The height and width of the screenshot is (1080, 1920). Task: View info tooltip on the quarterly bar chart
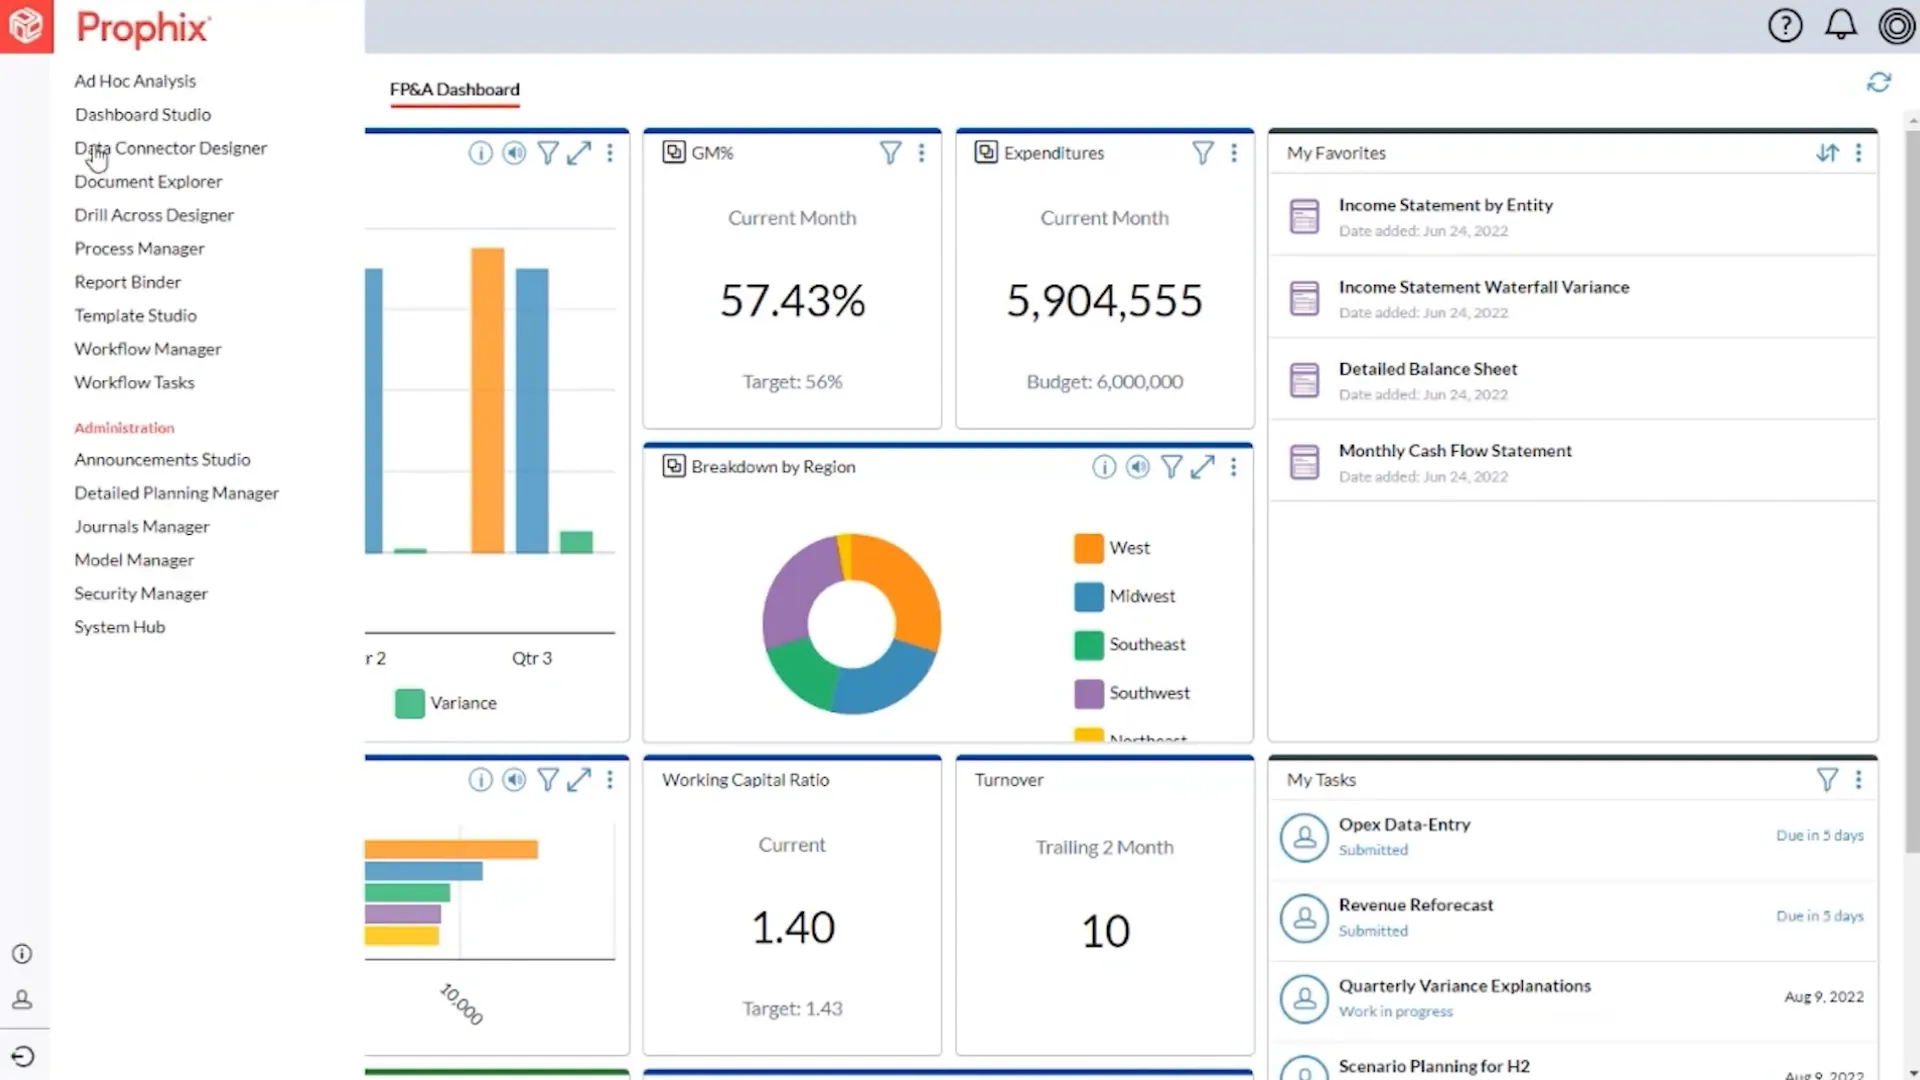[481, 153]
